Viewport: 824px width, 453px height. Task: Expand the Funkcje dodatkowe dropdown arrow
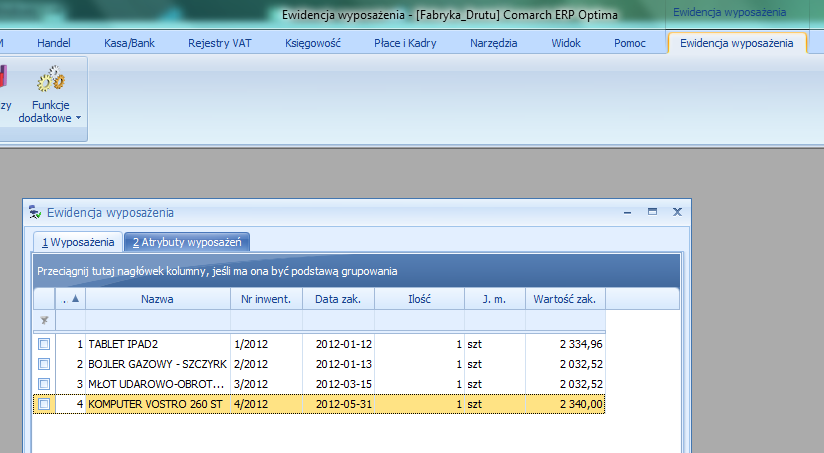78,118
